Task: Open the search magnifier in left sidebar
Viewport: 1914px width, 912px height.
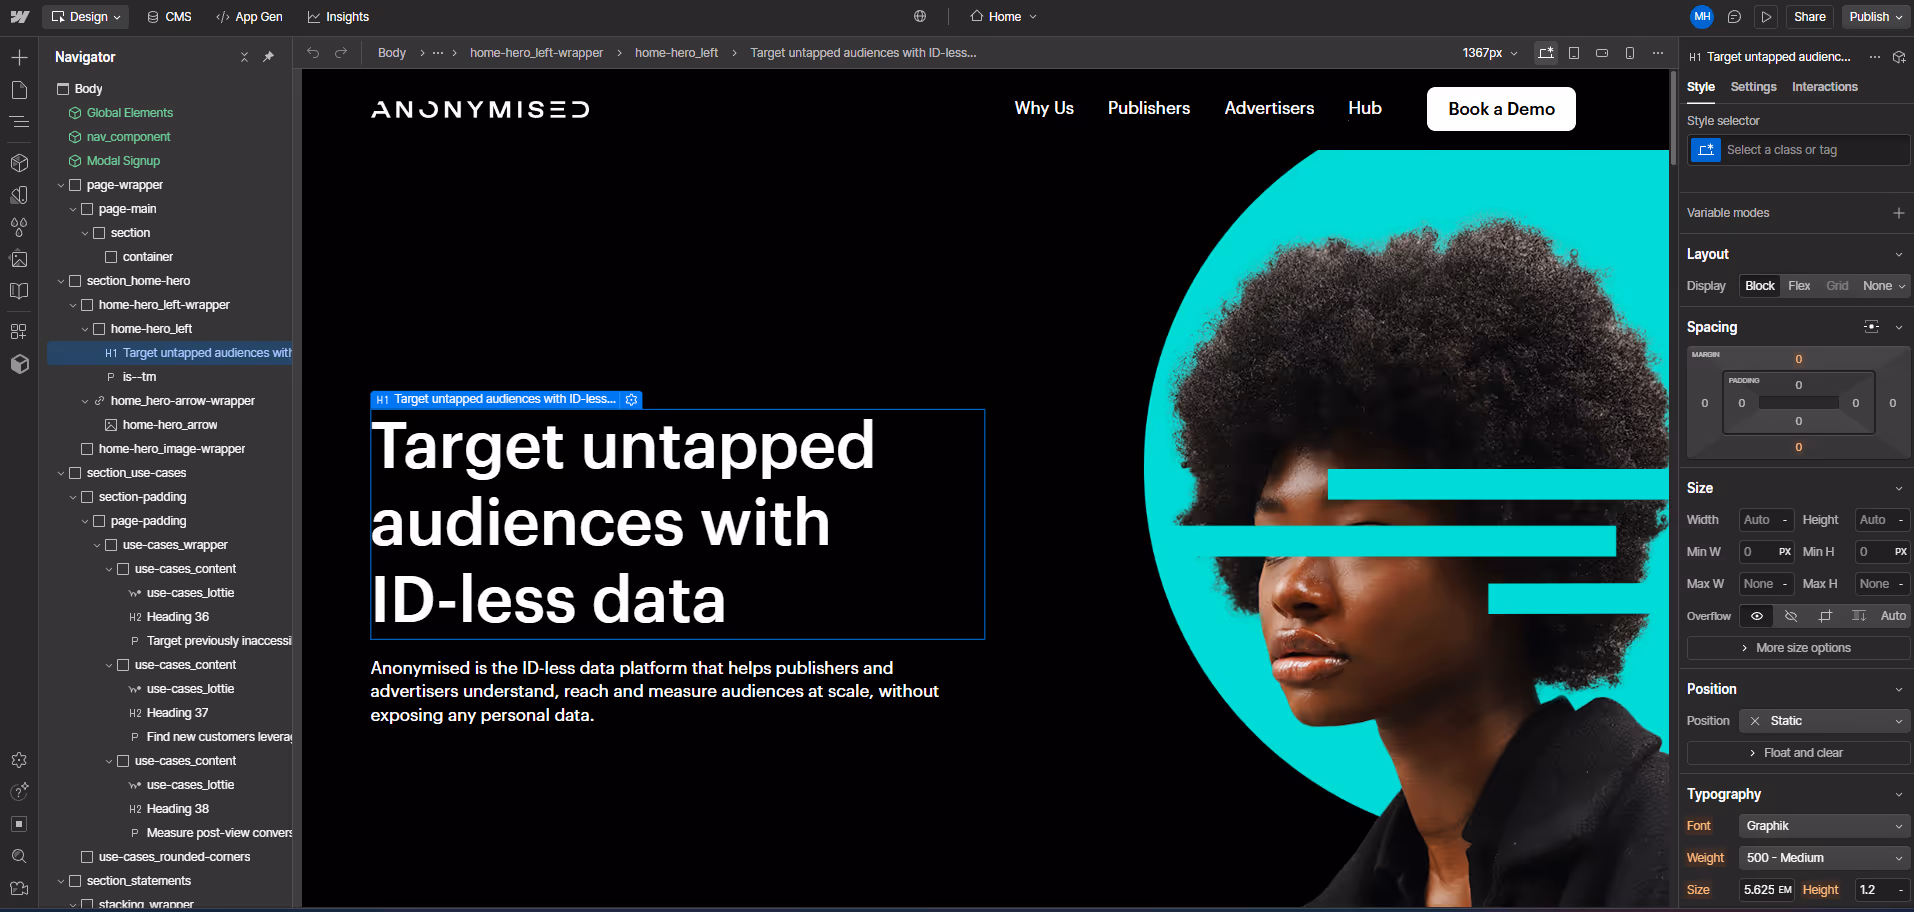Action: coord(19,856)
